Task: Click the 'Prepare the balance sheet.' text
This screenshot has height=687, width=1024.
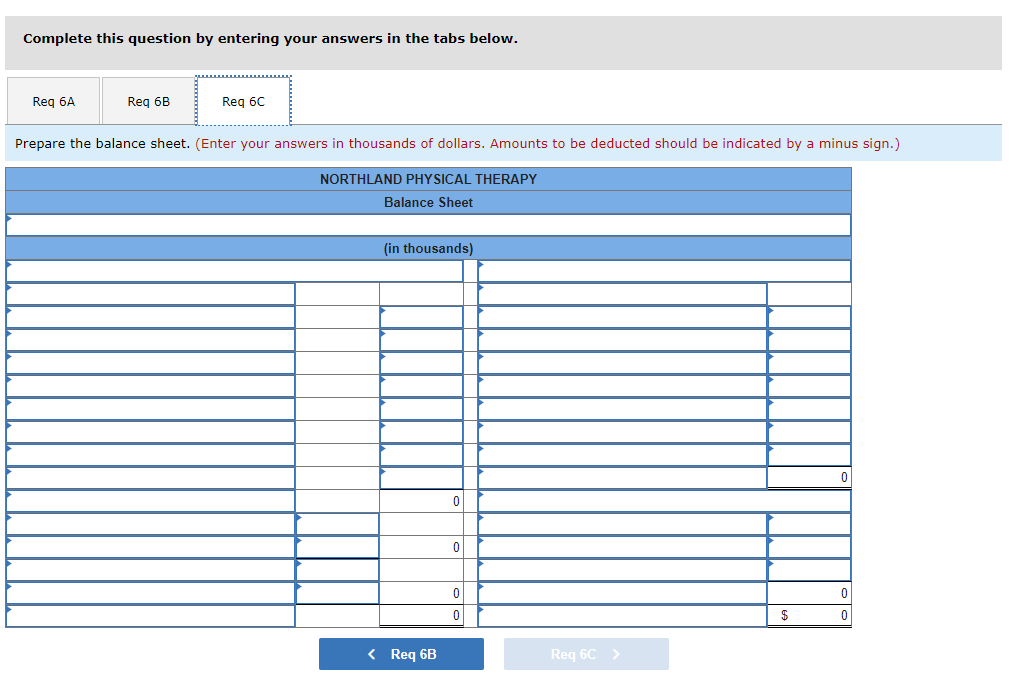Action: (x=103, y=143)
